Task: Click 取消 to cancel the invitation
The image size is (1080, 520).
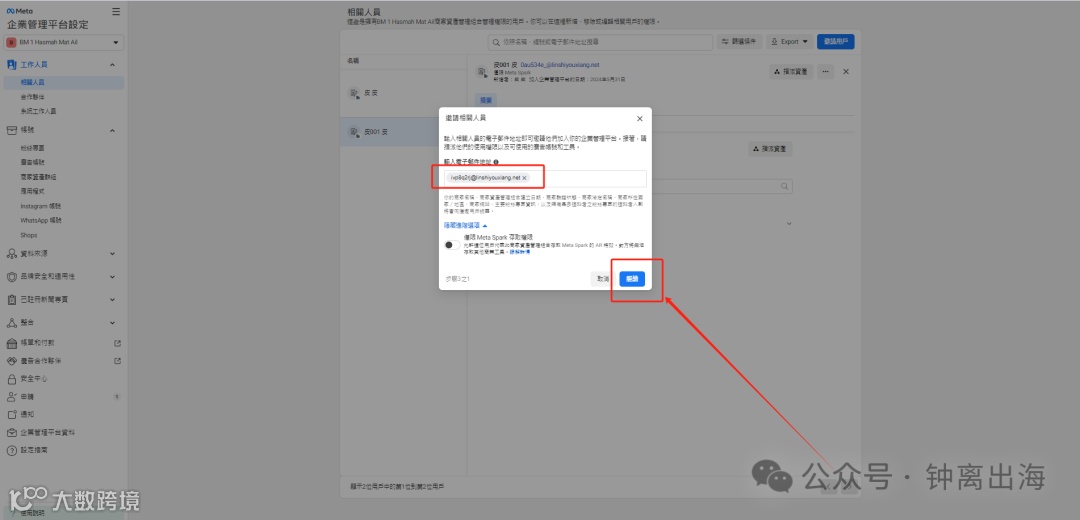Action: (x=603, y=279)
